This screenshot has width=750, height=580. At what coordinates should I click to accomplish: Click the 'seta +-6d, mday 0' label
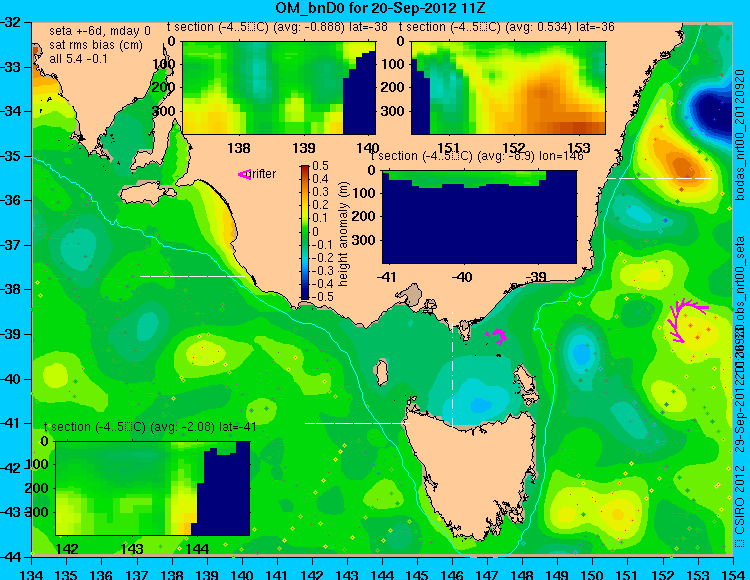pyautogui.click(x=100, y=31)
